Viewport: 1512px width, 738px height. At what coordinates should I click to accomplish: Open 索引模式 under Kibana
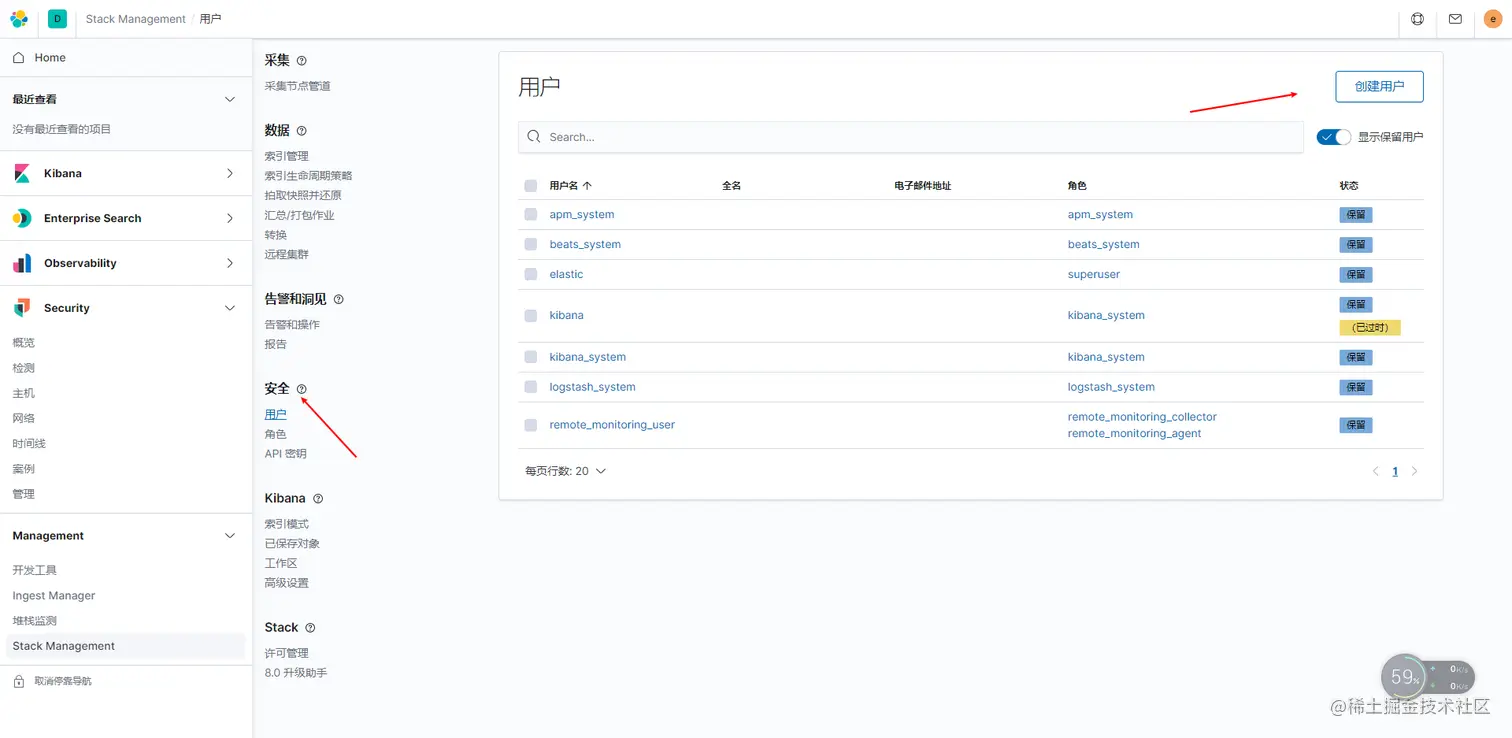pos(287,524)
